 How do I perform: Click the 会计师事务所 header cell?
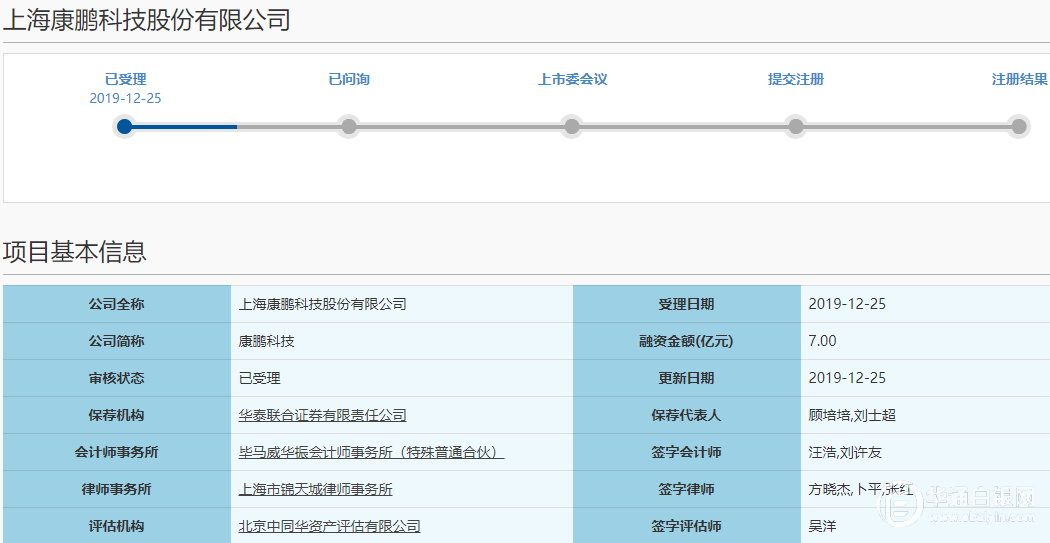pos(117,452)
